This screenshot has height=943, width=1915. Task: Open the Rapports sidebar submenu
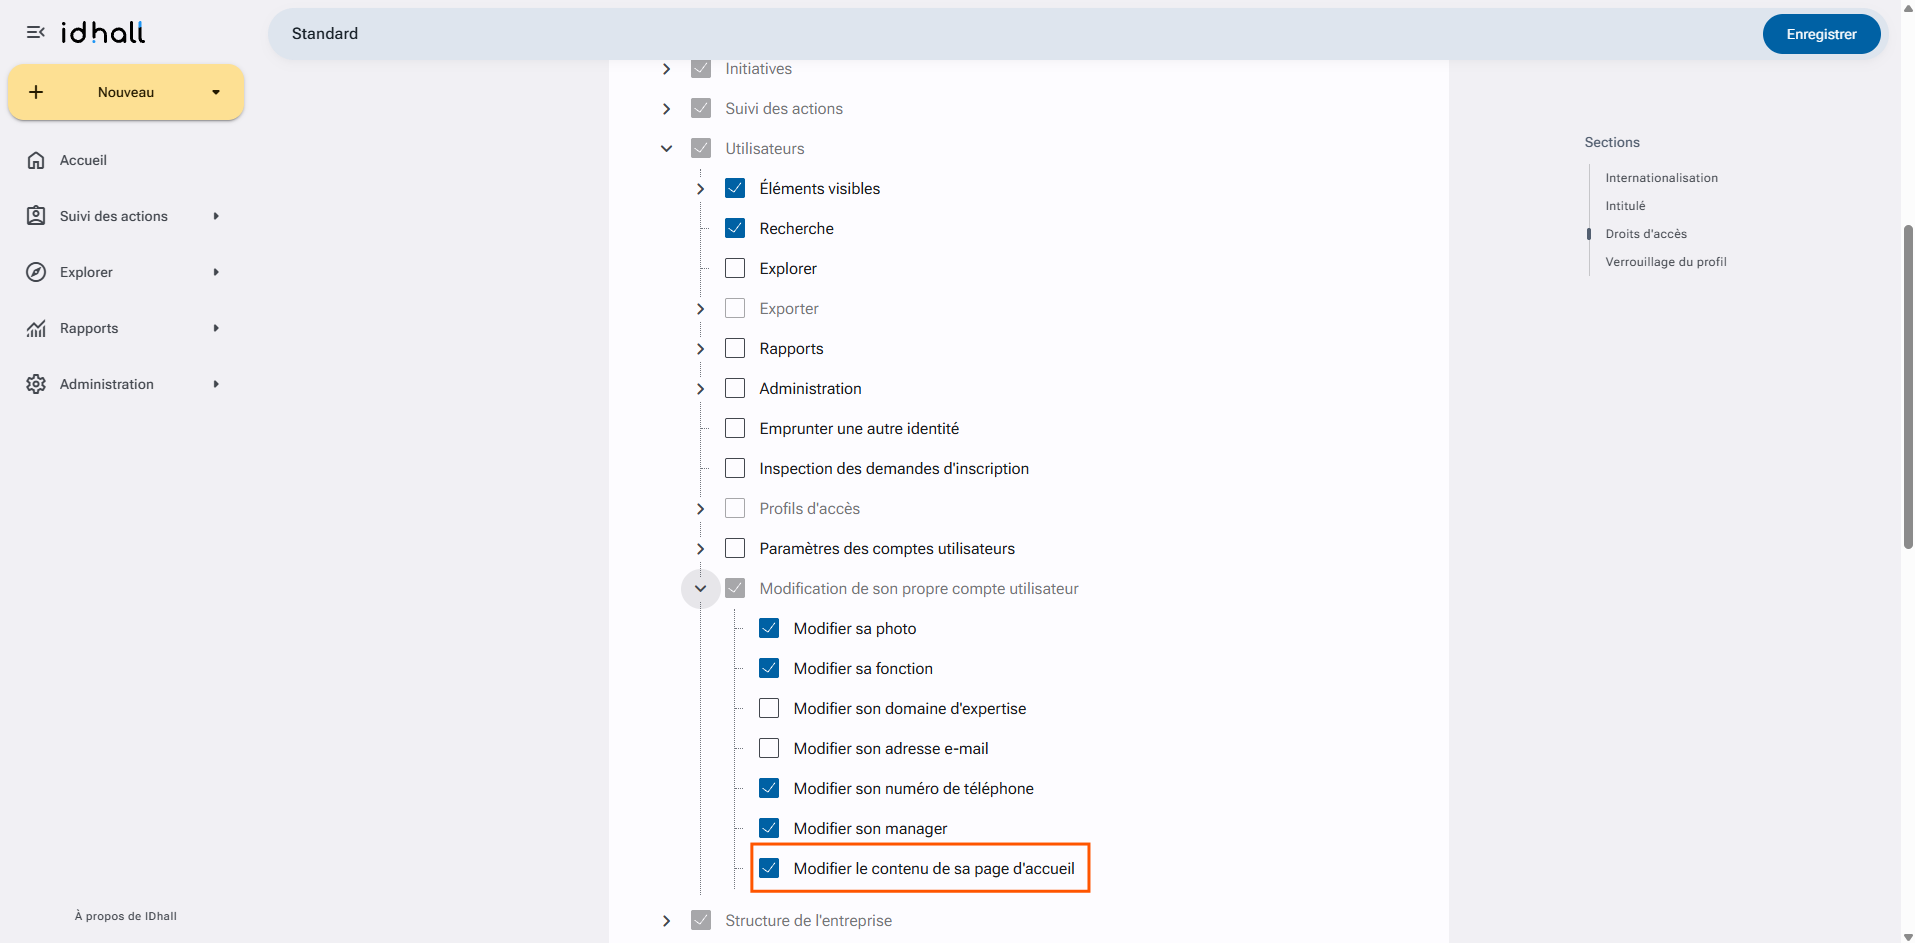tap(216, 328)
